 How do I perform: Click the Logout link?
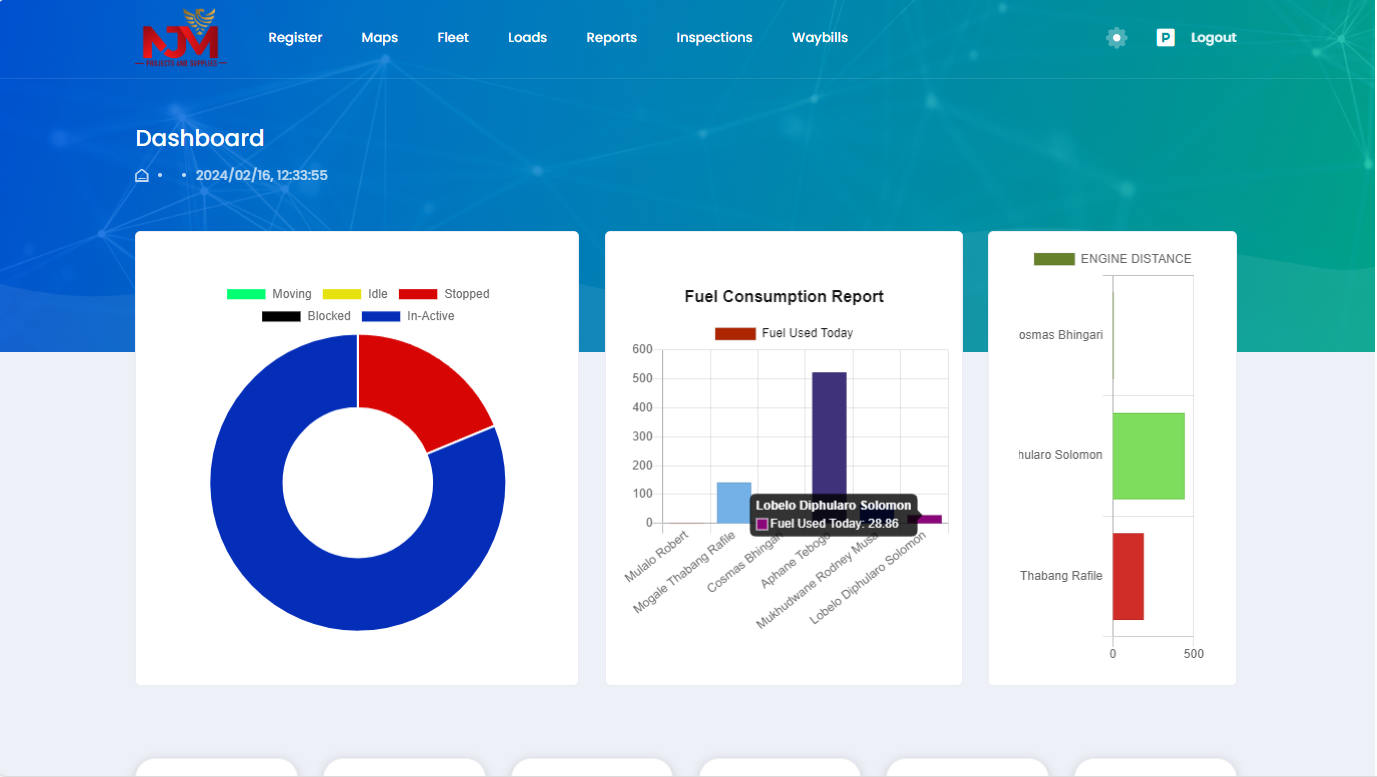click(1213, 38)
